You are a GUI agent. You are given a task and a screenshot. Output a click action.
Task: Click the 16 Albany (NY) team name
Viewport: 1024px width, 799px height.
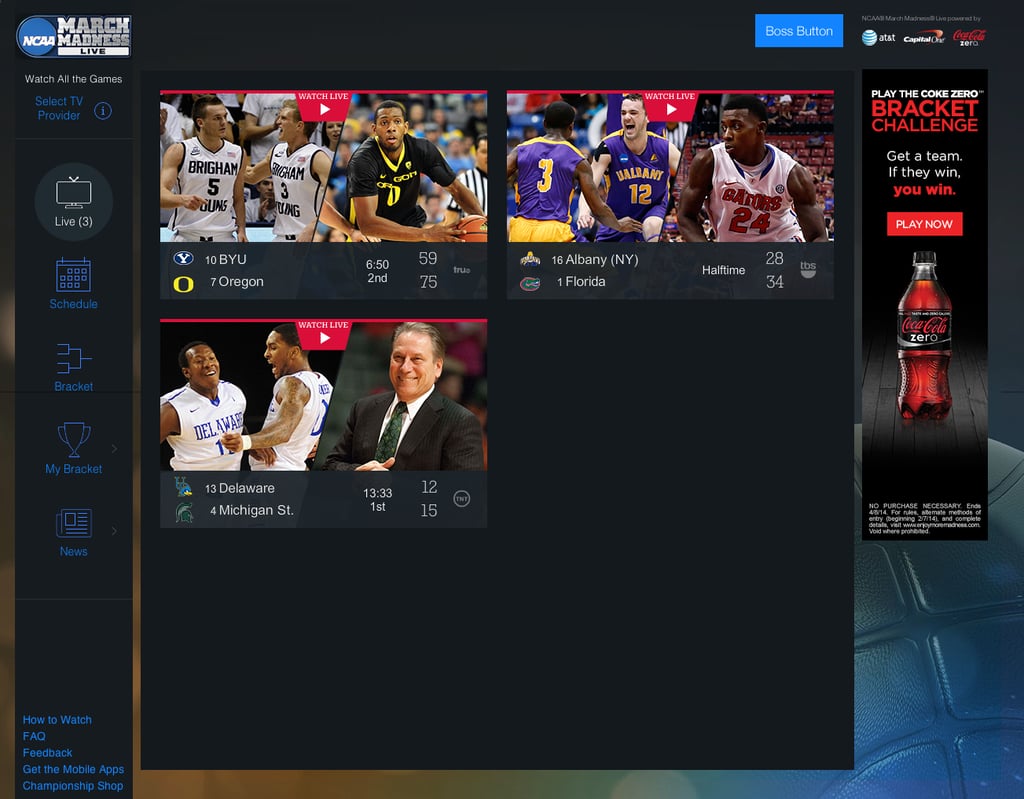595,259
